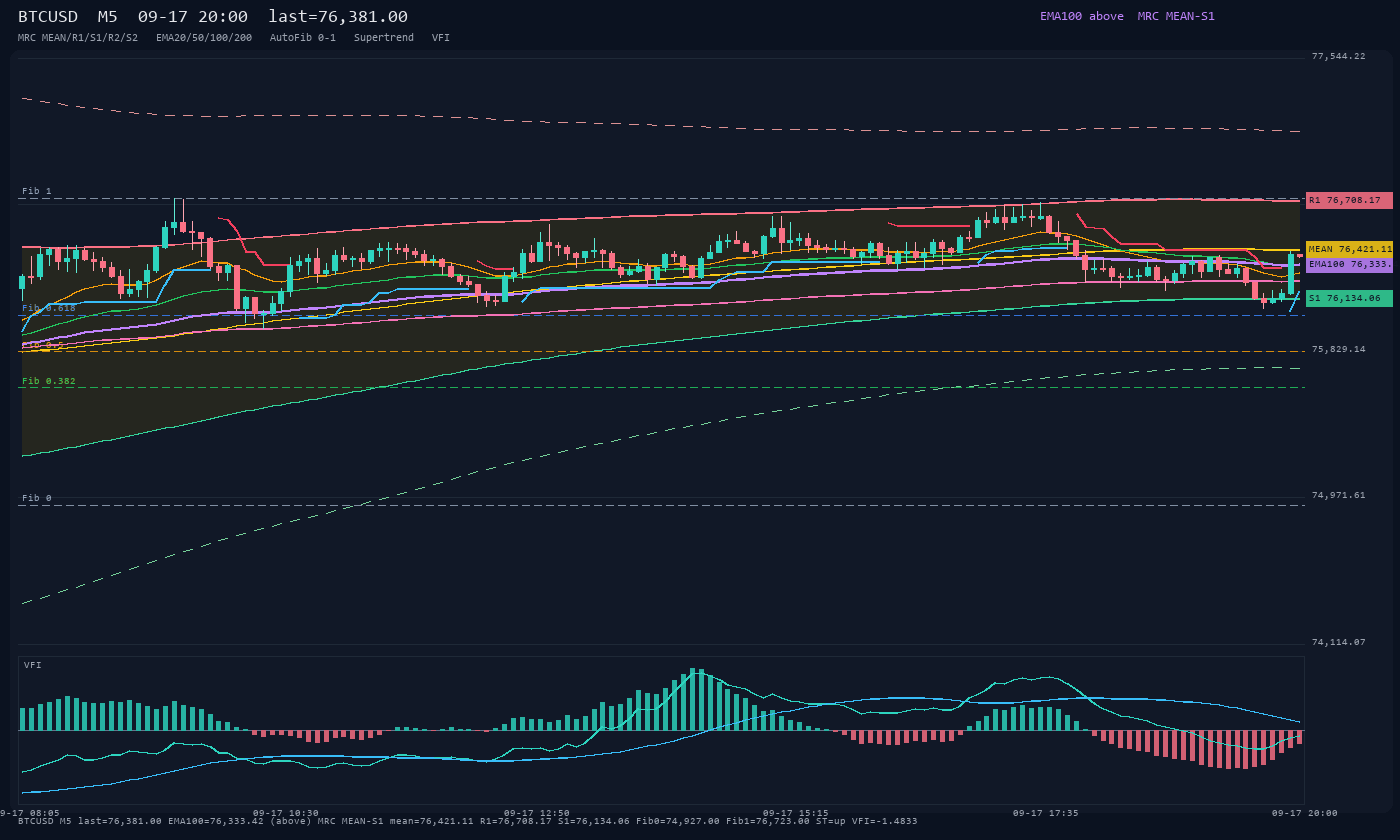
Task: Click the 09-17 10:30 time axis label
Action: pyautogui.click(x=286, y=813)
